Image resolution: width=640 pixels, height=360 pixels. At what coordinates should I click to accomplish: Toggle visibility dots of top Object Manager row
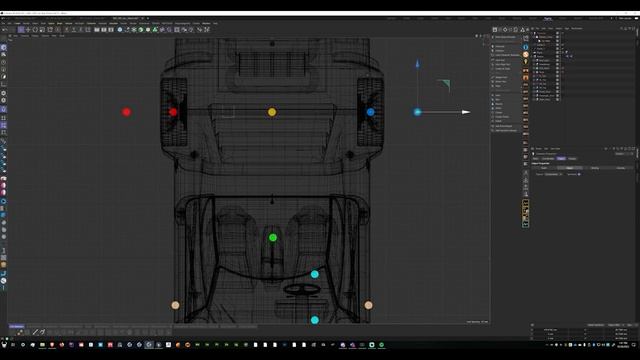557,33
